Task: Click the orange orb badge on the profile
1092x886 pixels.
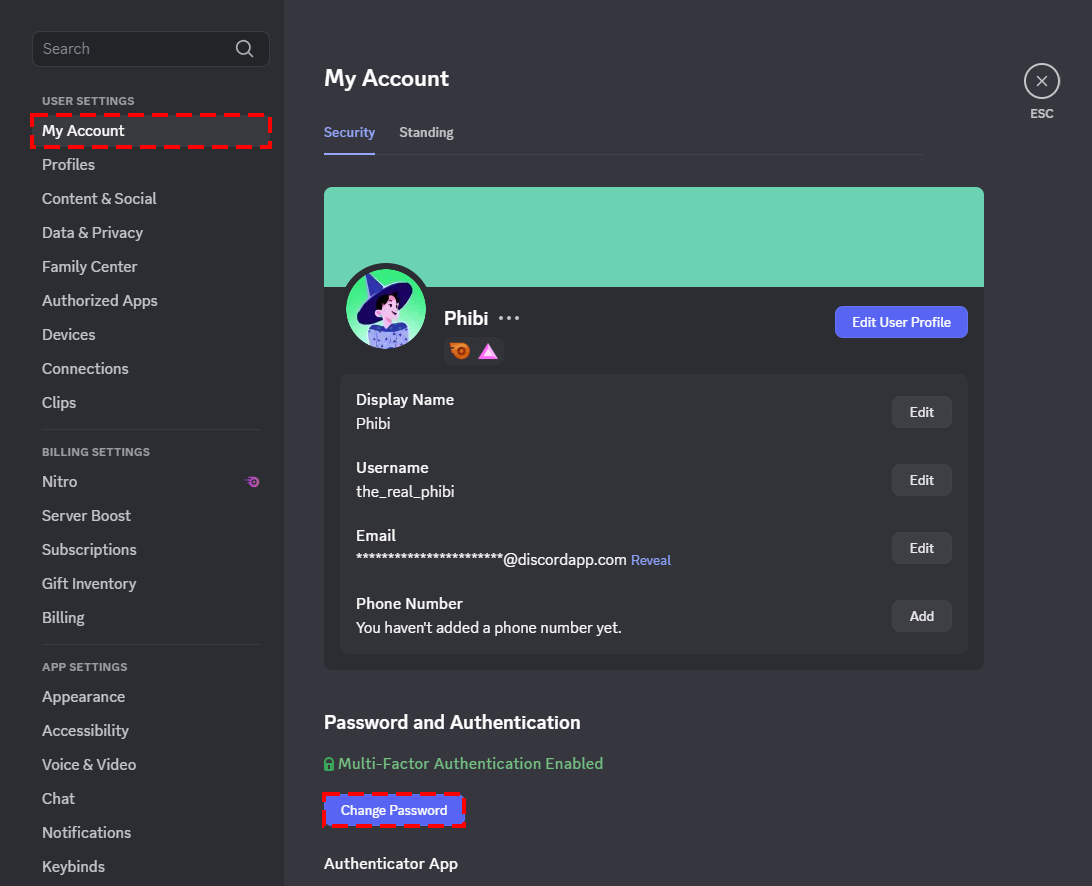Action: [459, 351]
